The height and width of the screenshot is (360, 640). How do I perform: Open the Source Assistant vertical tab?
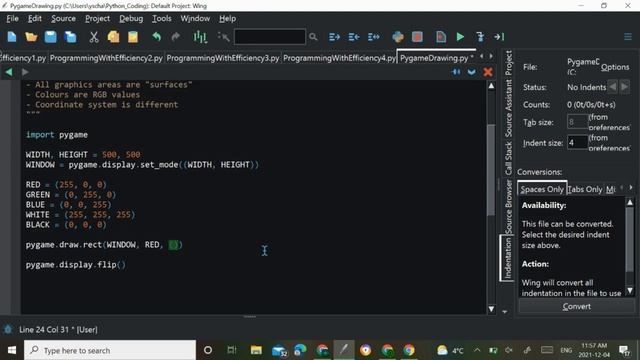pyautogui.click(x=508, y=108)
